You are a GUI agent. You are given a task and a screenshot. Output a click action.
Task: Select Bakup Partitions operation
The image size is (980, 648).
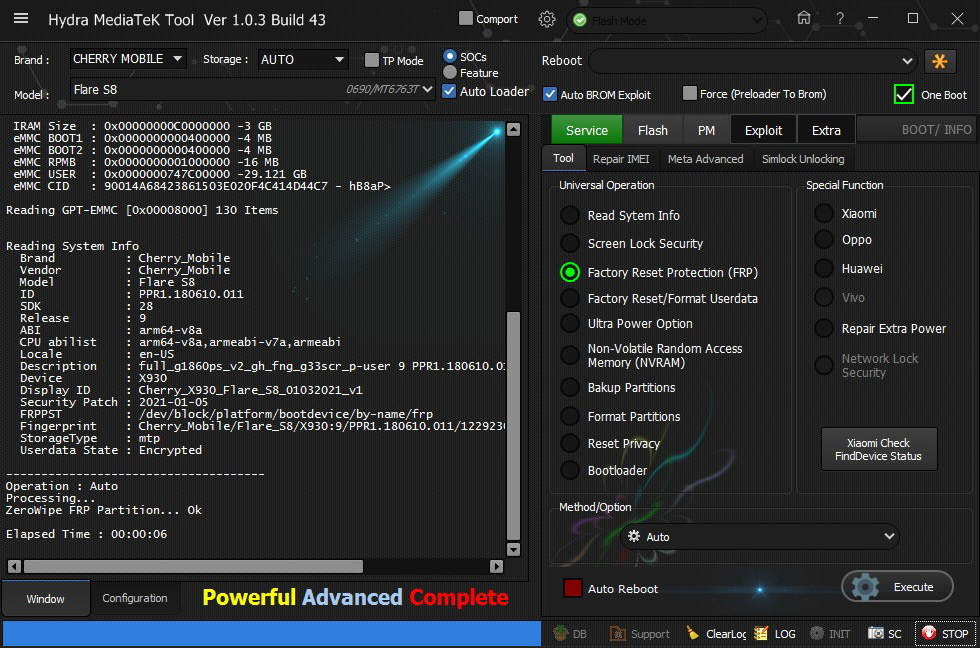(570, 387)
